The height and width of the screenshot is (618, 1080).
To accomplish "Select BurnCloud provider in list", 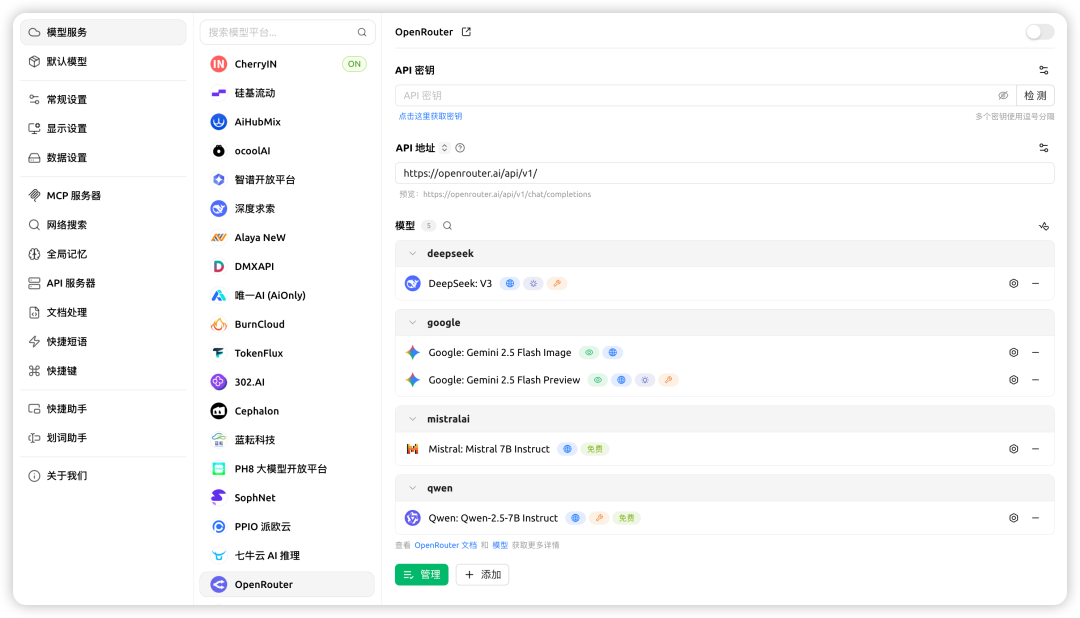I will click(x=287, y=325).
